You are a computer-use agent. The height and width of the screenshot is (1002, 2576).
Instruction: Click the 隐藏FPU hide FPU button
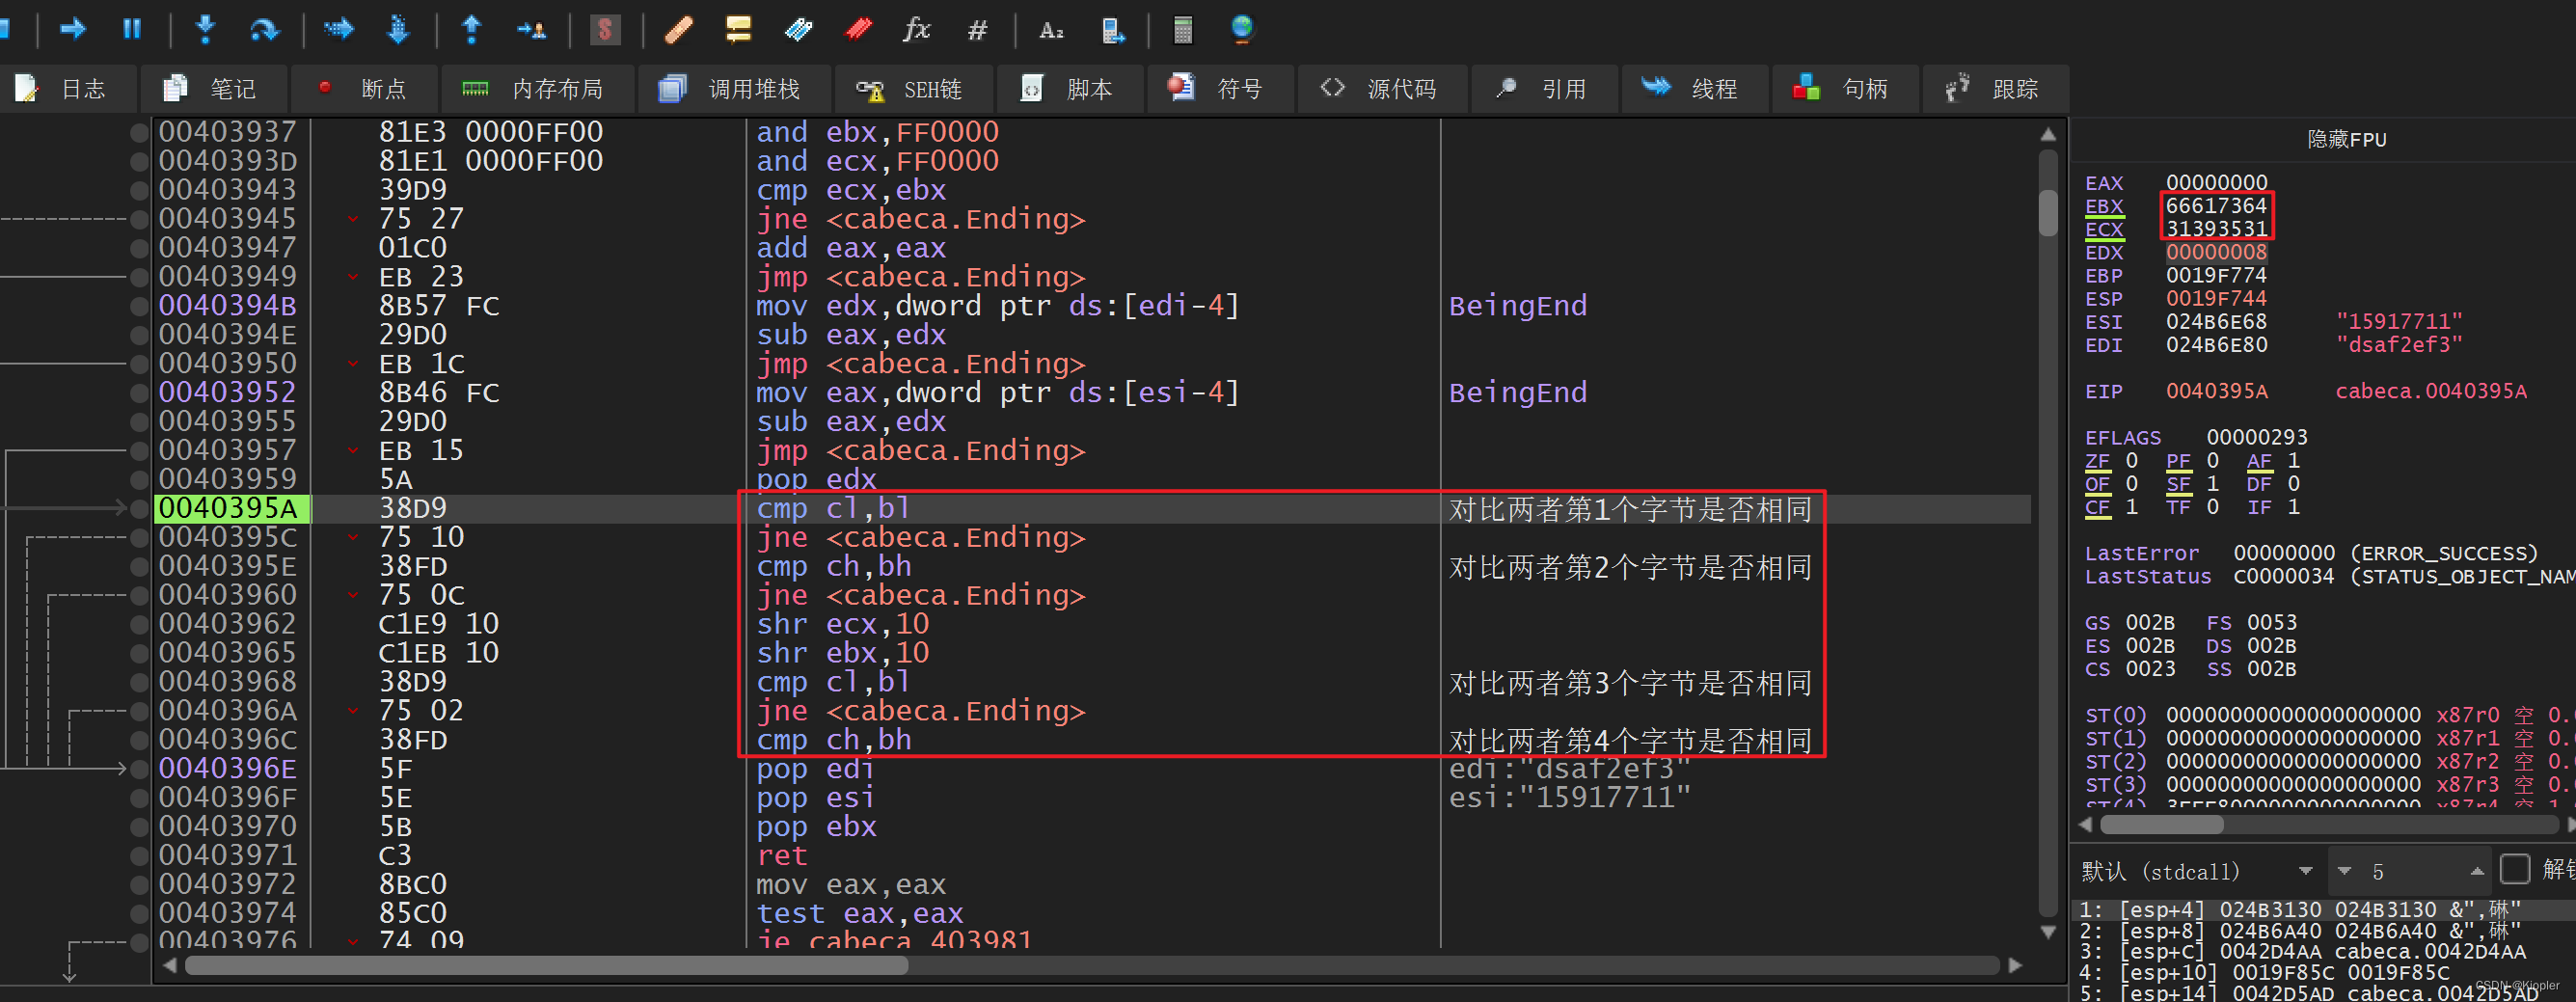(2346, 139)
